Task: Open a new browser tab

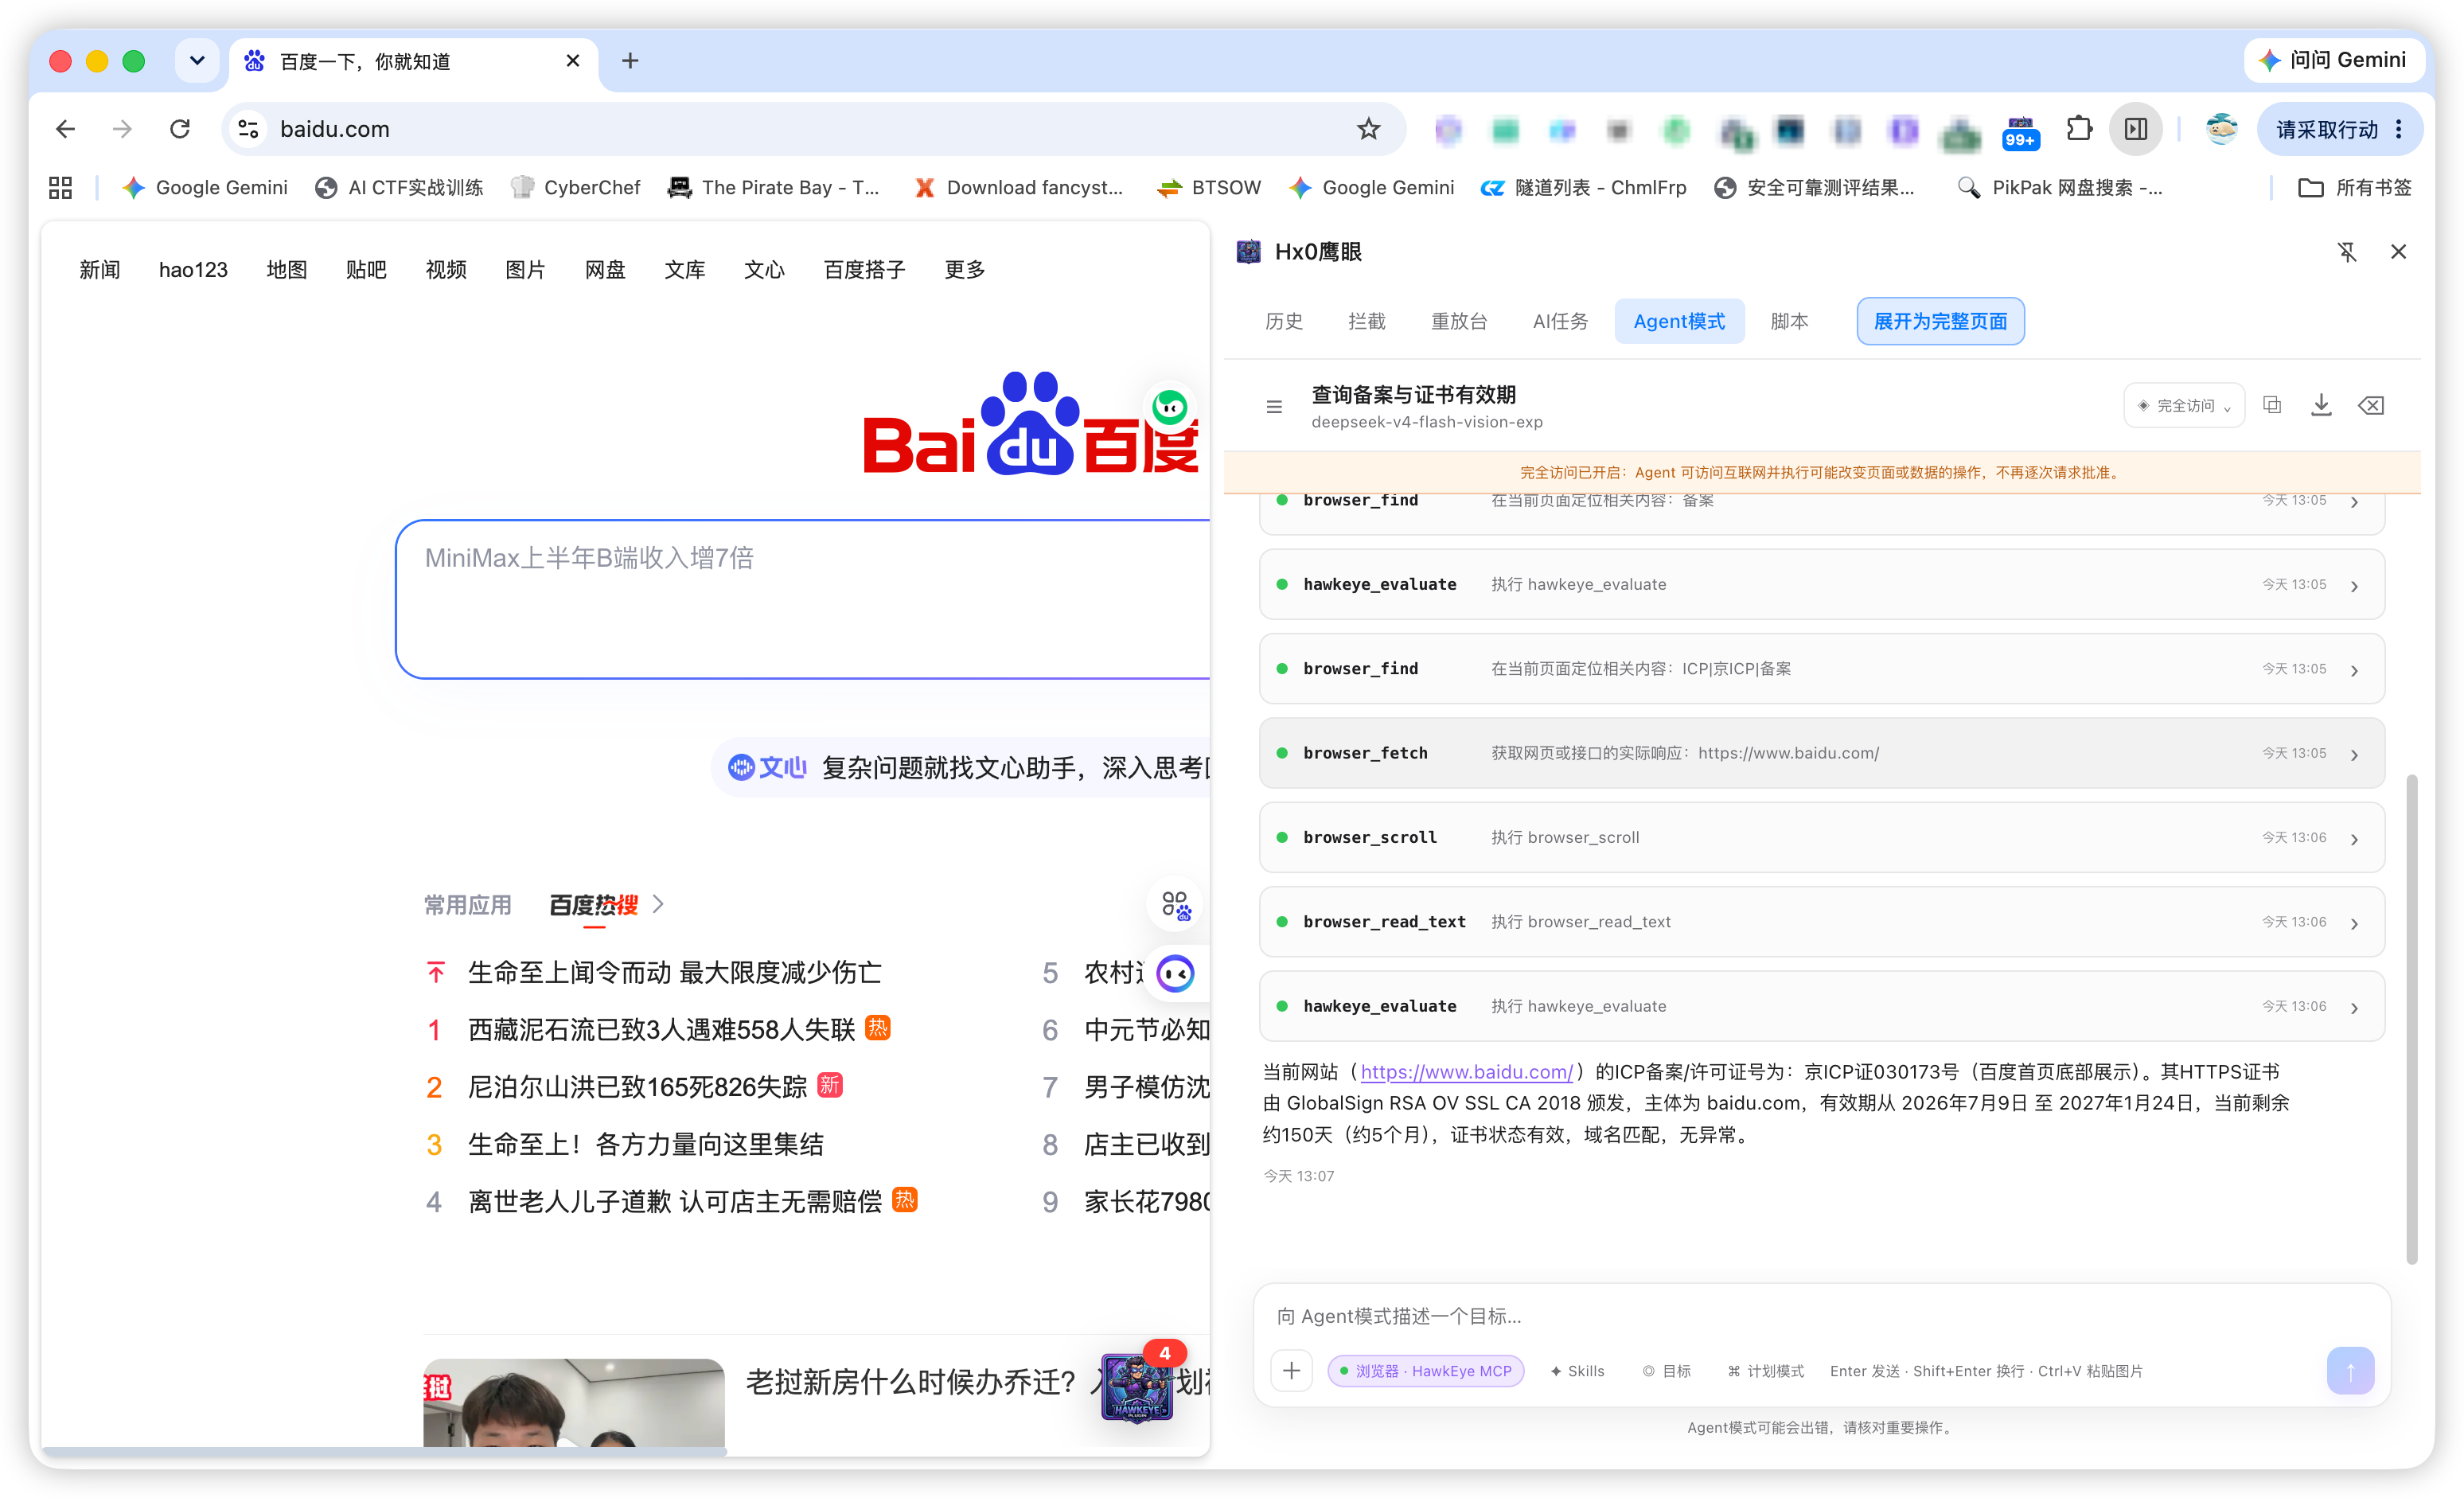Action: (630, 61)
